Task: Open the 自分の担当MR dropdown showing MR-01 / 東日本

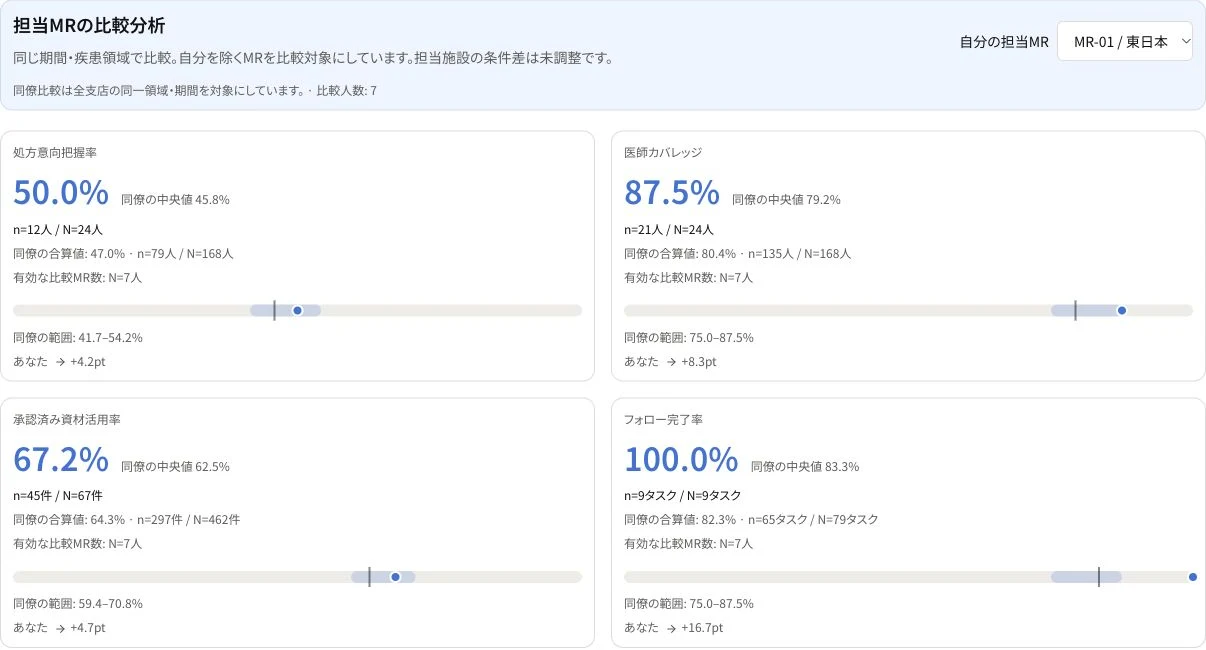Action: [x=1124, y=41]
